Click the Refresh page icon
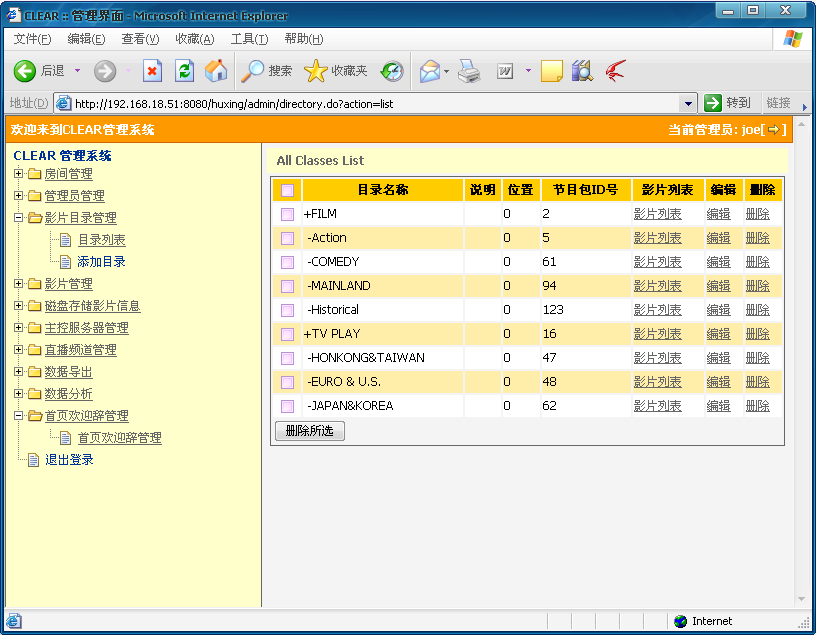The image size is (816, 635). [x=184, y=71]
